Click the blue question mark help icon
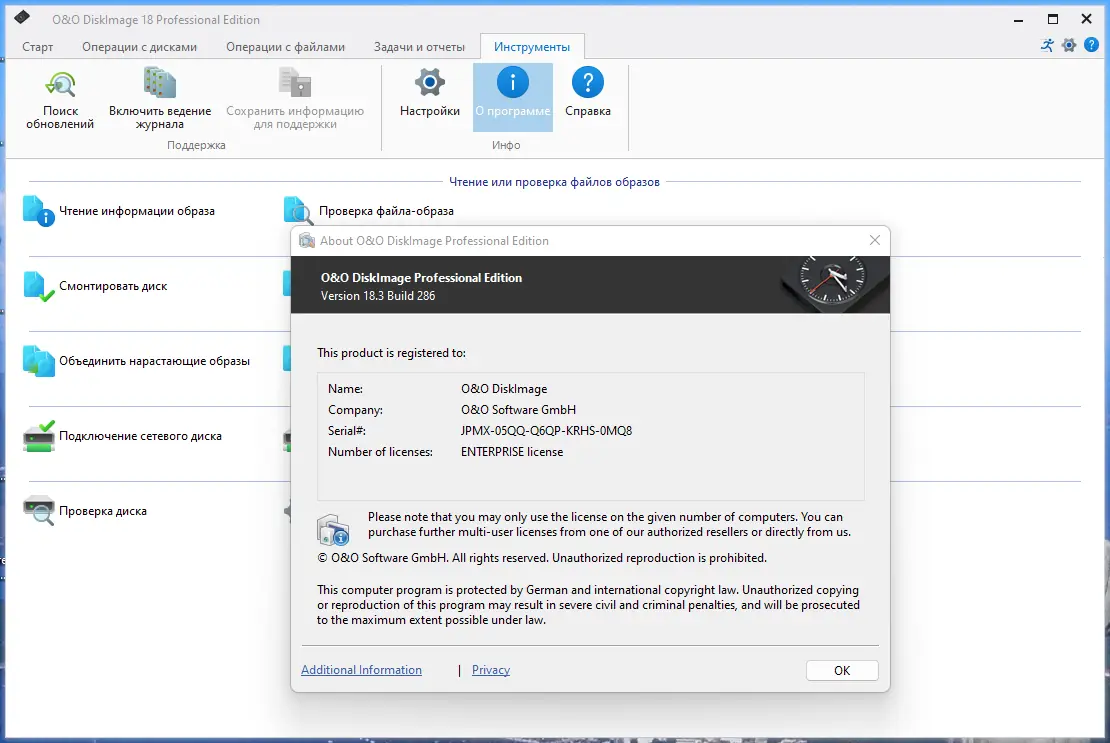 click(1093, 45)
